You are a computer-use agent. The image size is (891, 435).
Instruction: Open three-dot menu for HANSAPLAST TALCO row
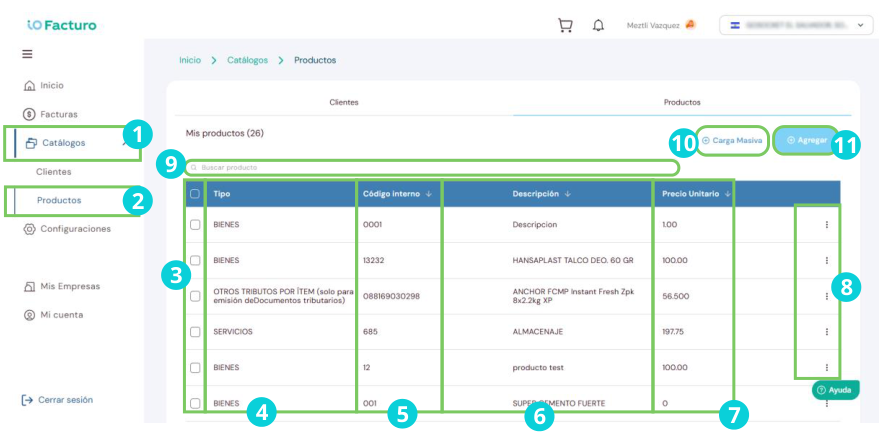coord(826,260)
